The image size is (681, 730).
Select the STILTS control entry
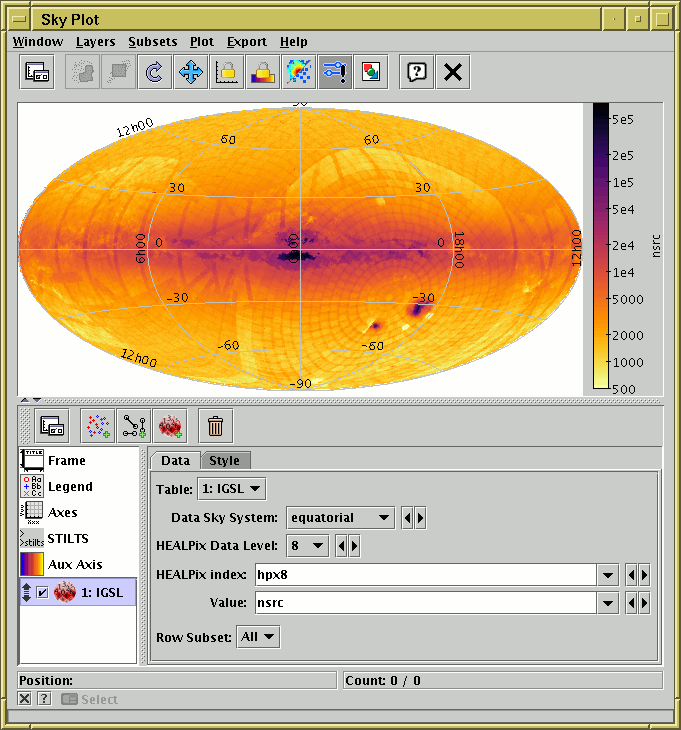67,539
